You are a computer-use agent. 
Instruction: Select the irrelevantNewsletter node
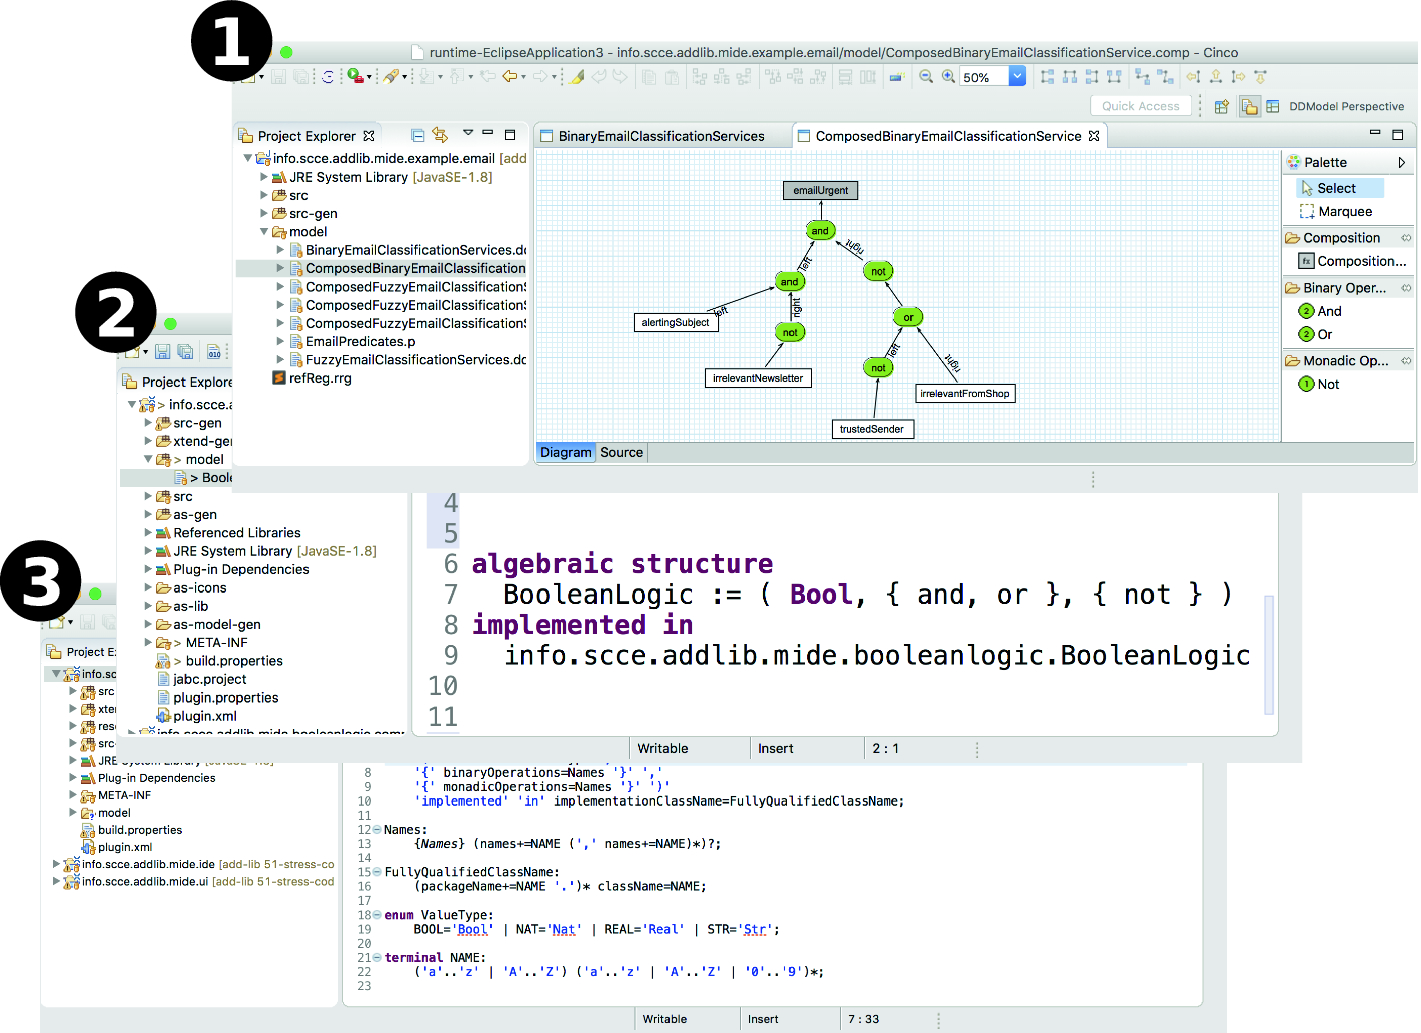[757, 378]
